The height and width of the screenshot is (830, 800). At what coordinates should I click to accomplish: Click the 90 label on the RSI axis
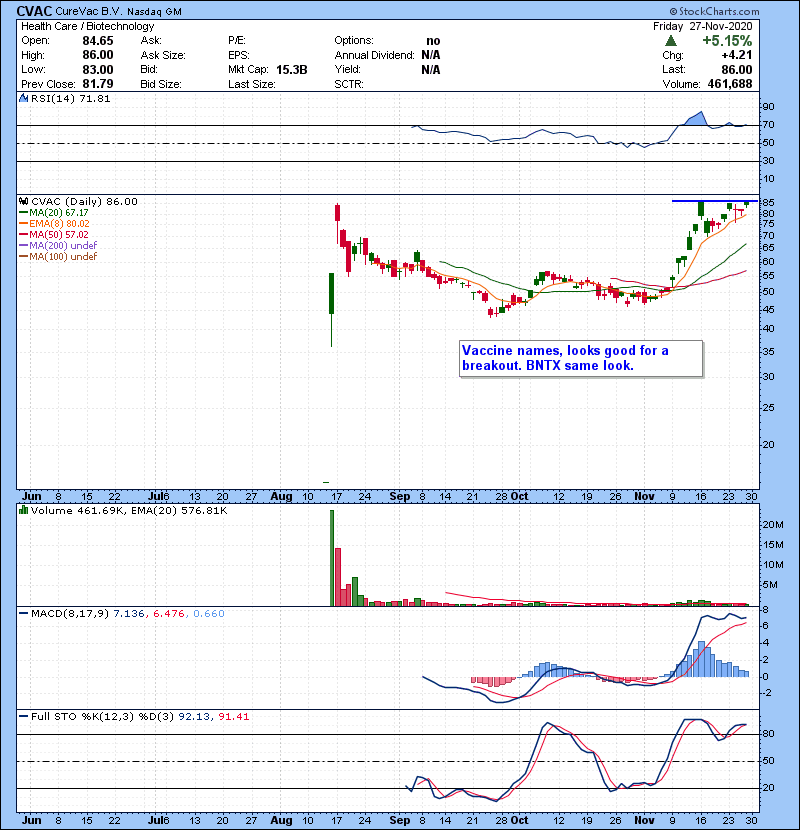[768, 107]
